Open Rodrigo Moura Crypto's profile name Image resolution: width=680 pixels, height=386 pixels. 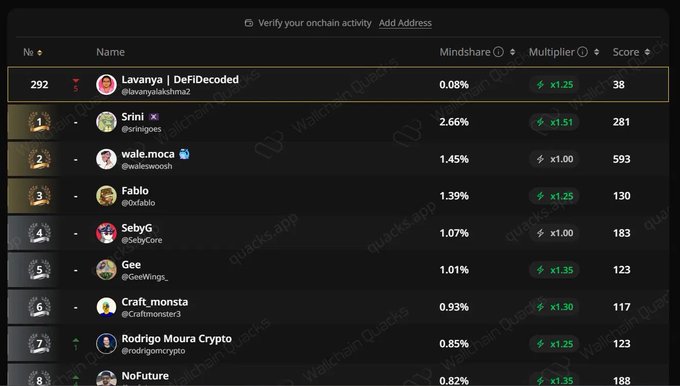pyautogui.click(x=177, y=338)
